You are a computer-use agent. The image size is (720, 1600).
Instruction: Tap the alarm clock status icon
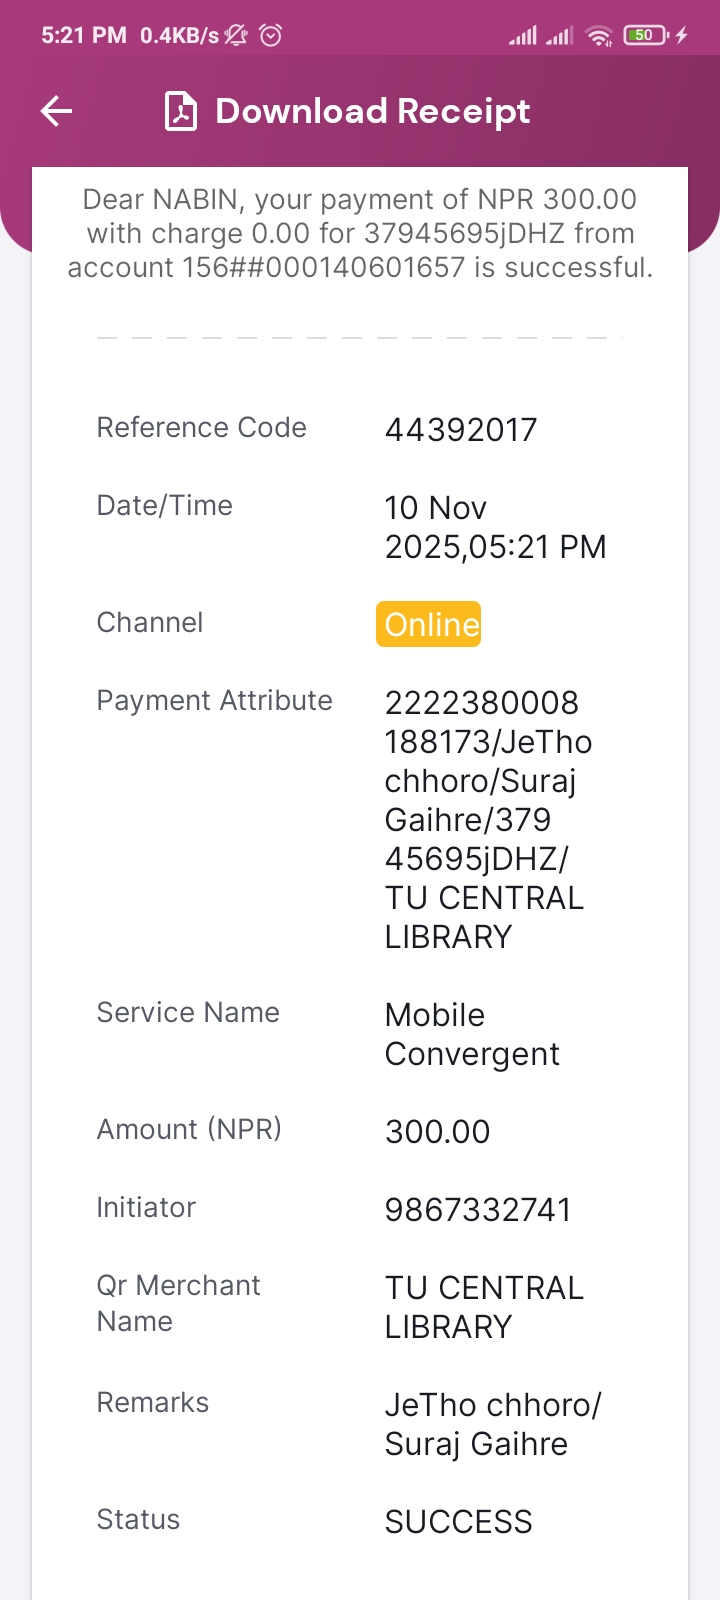point(270,36)
